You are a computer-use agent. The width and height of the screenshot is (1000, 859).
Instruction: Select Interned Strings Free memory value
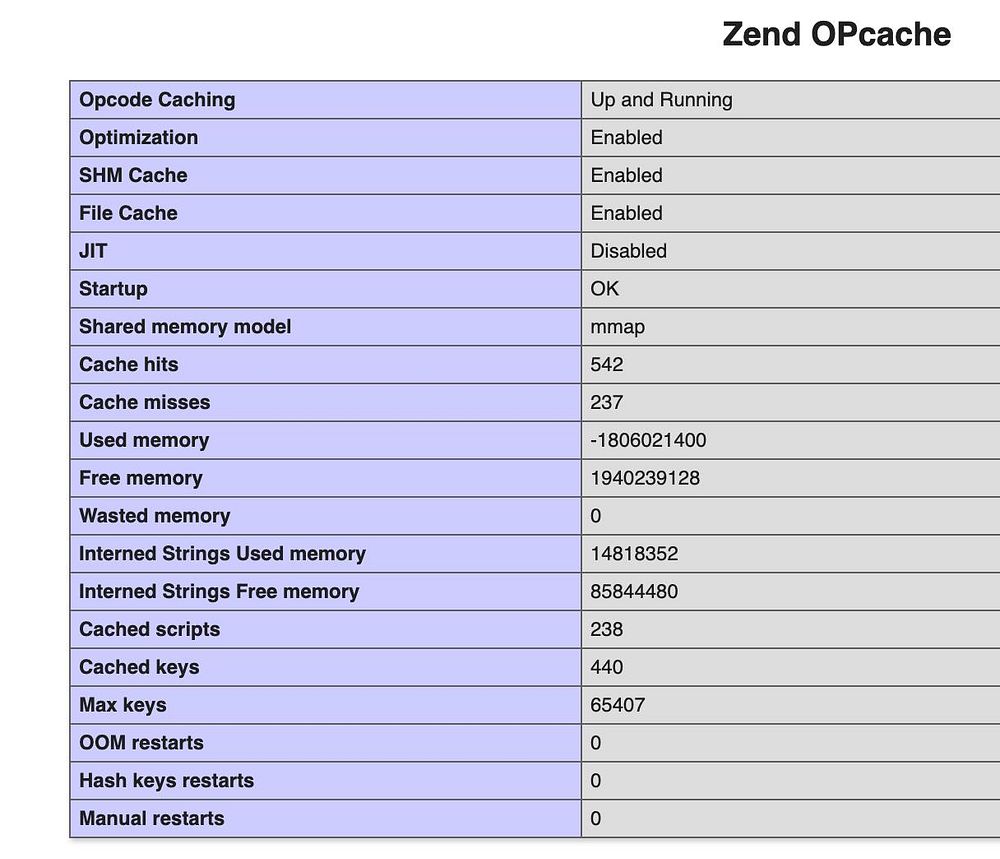point(634,591)
